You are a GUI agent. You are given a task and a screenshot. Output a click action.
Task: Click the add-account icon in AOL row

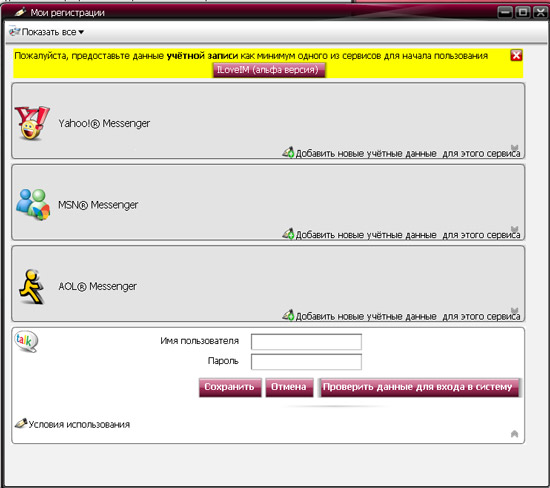point(288,315)
